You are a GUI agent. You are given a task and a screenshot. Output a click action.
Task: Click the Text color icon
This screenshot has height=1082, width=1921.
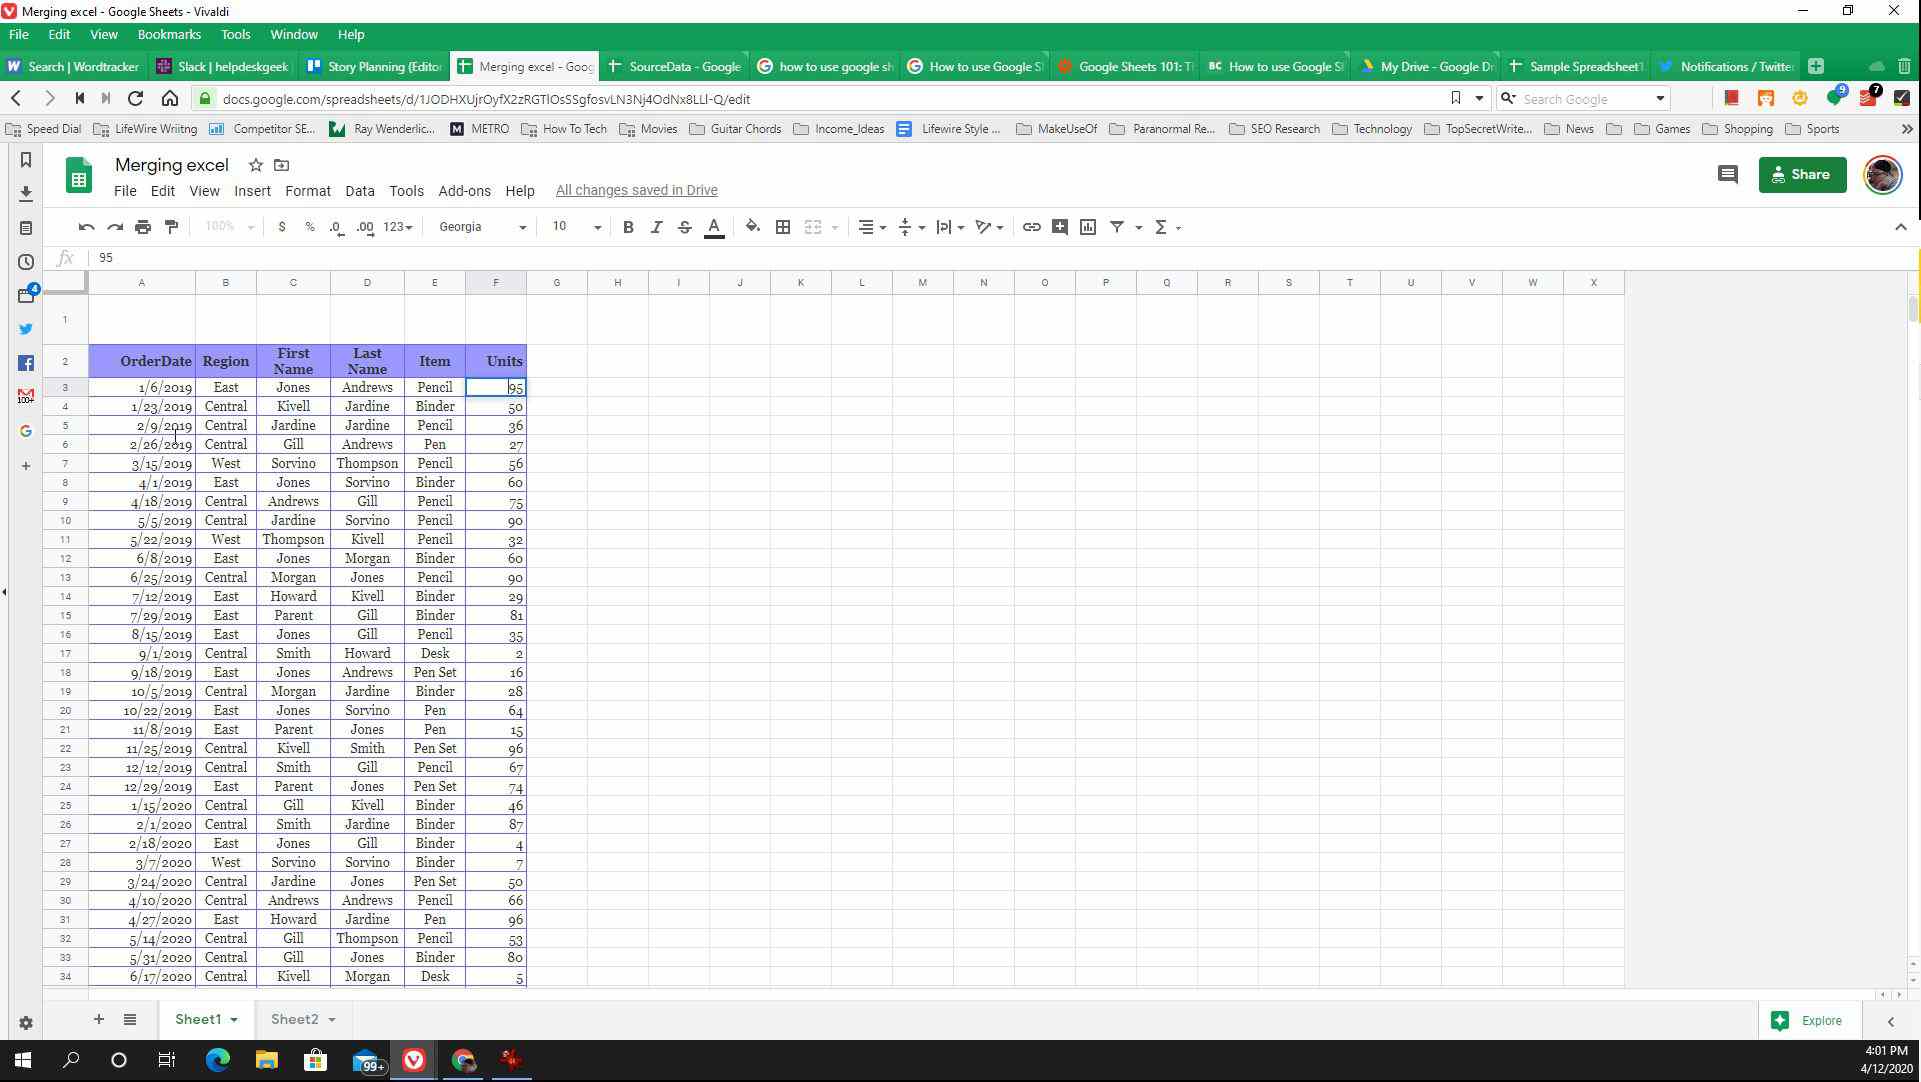coord(715,227)
